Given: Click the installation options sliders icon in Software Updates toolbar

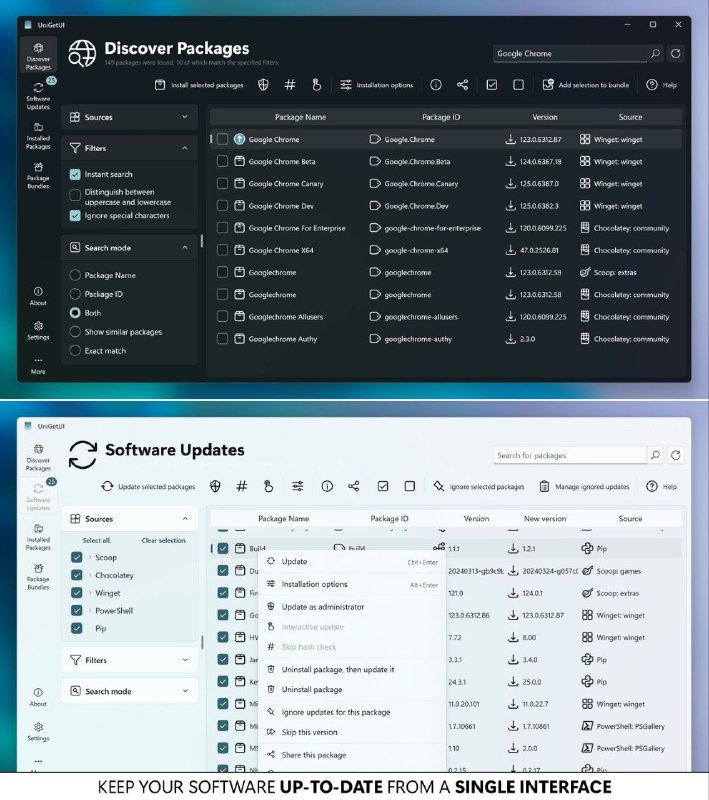Looking at the screenshot, I should [297, 486].
